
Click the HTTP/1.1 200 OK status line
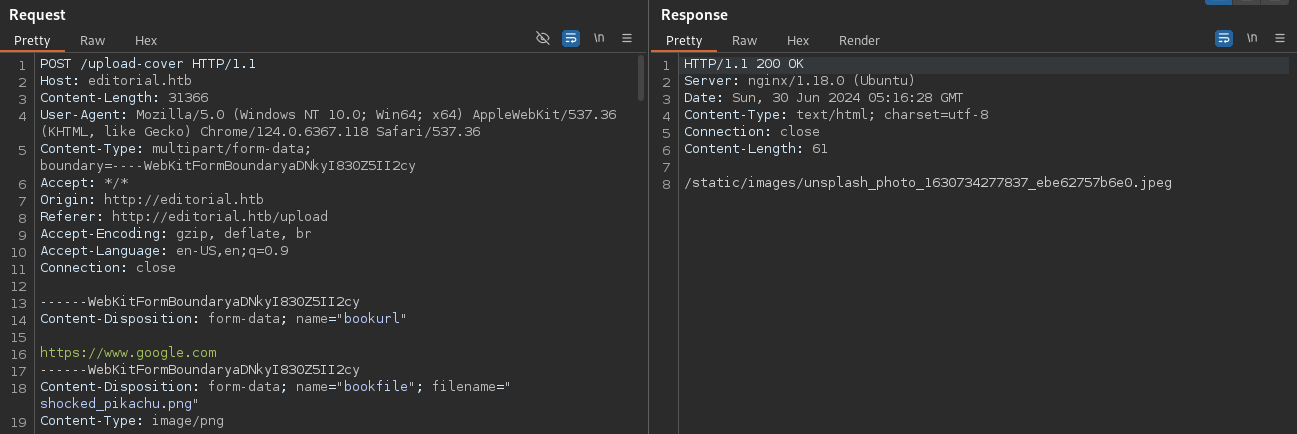[x=743, y=64]
